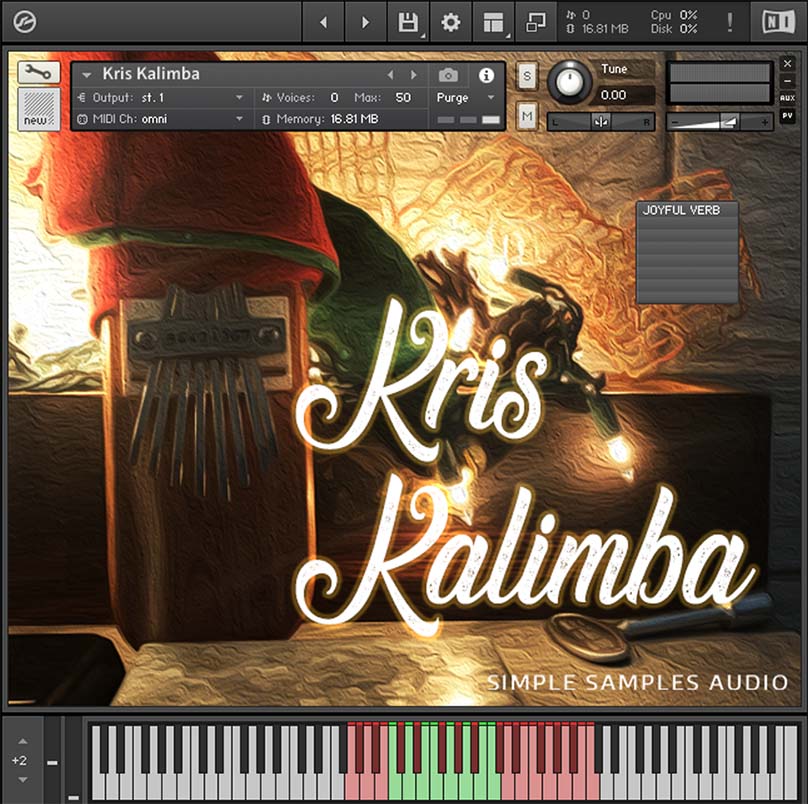Screen dimensions: 808x804
Task: Click the Native Instruments NI logo
Action: tap(778, 22)
